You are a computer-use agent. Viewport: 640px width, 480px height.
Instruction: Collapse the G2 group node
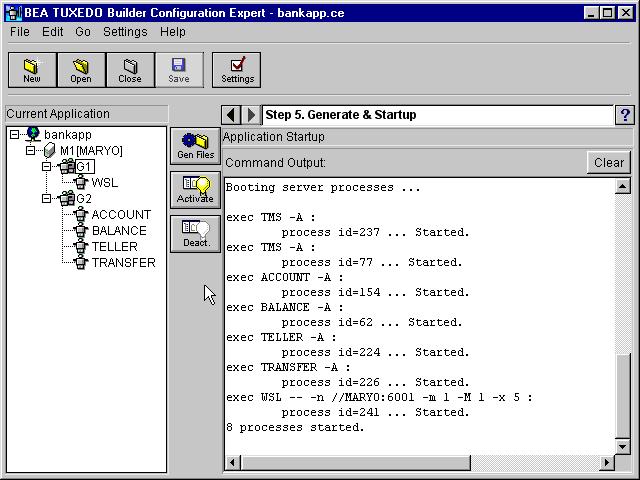46,199
